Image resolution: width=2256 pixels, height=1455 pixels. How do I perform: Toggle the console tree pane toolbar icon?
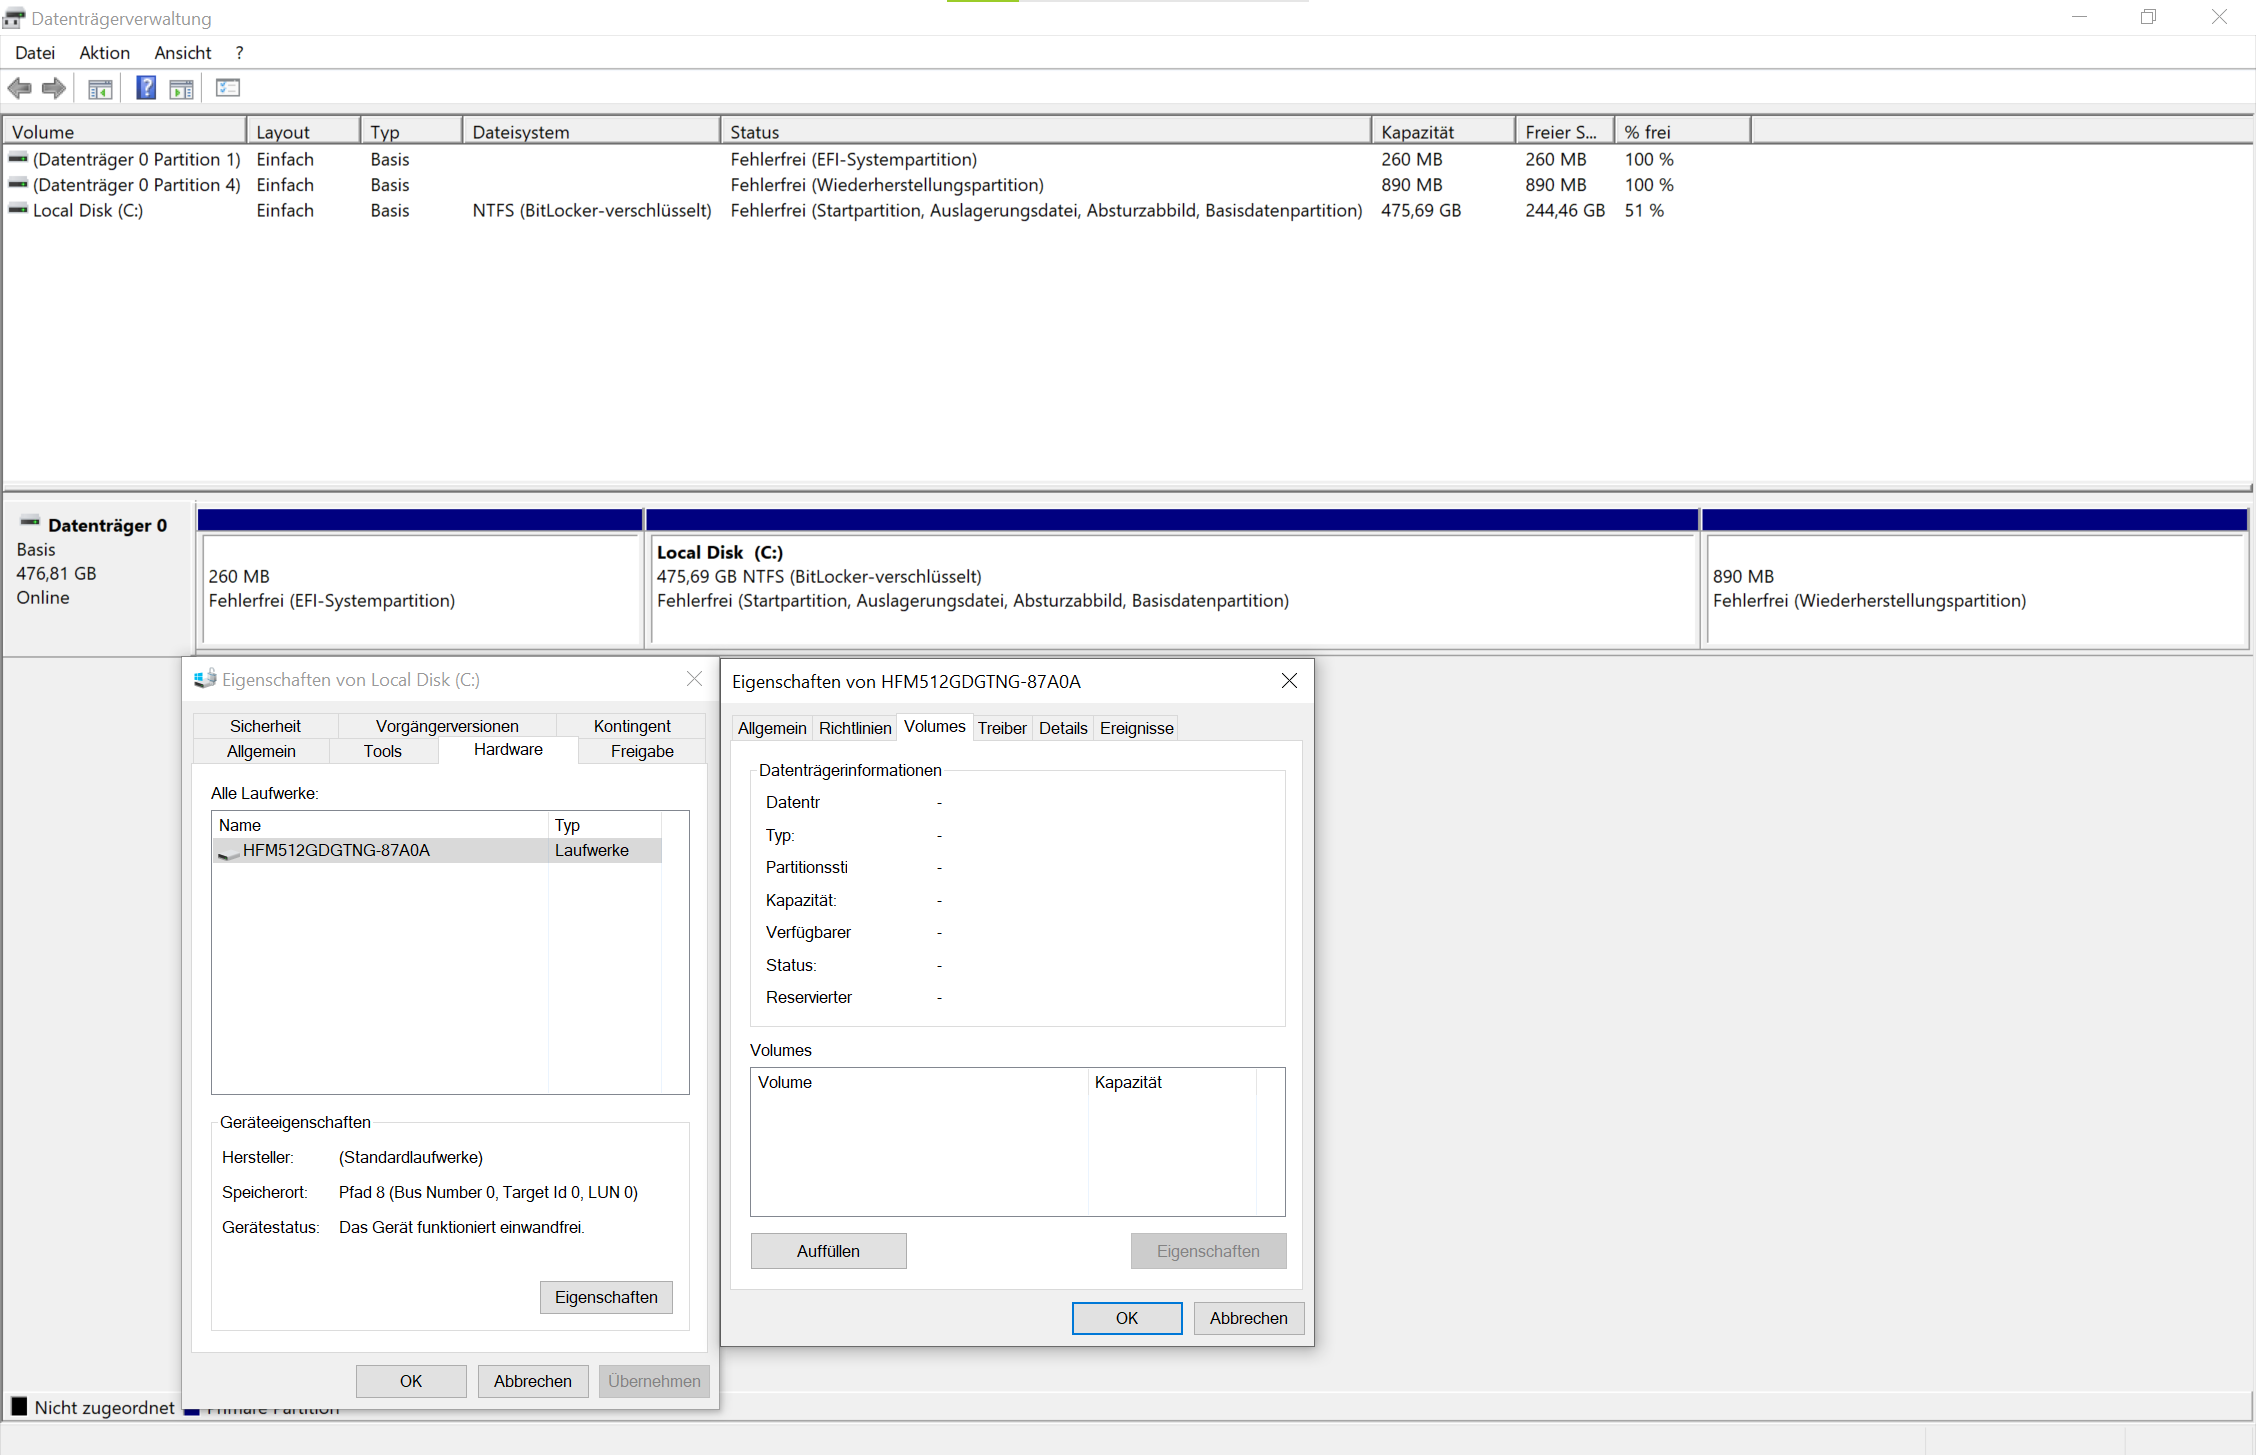(x=100, y=89)
